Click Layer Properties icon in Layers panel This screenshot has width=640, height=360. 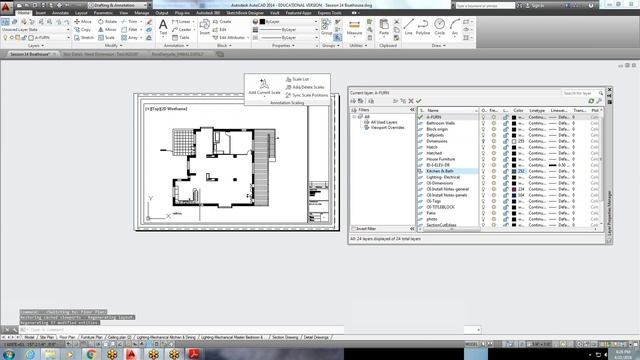click(5, 22)
